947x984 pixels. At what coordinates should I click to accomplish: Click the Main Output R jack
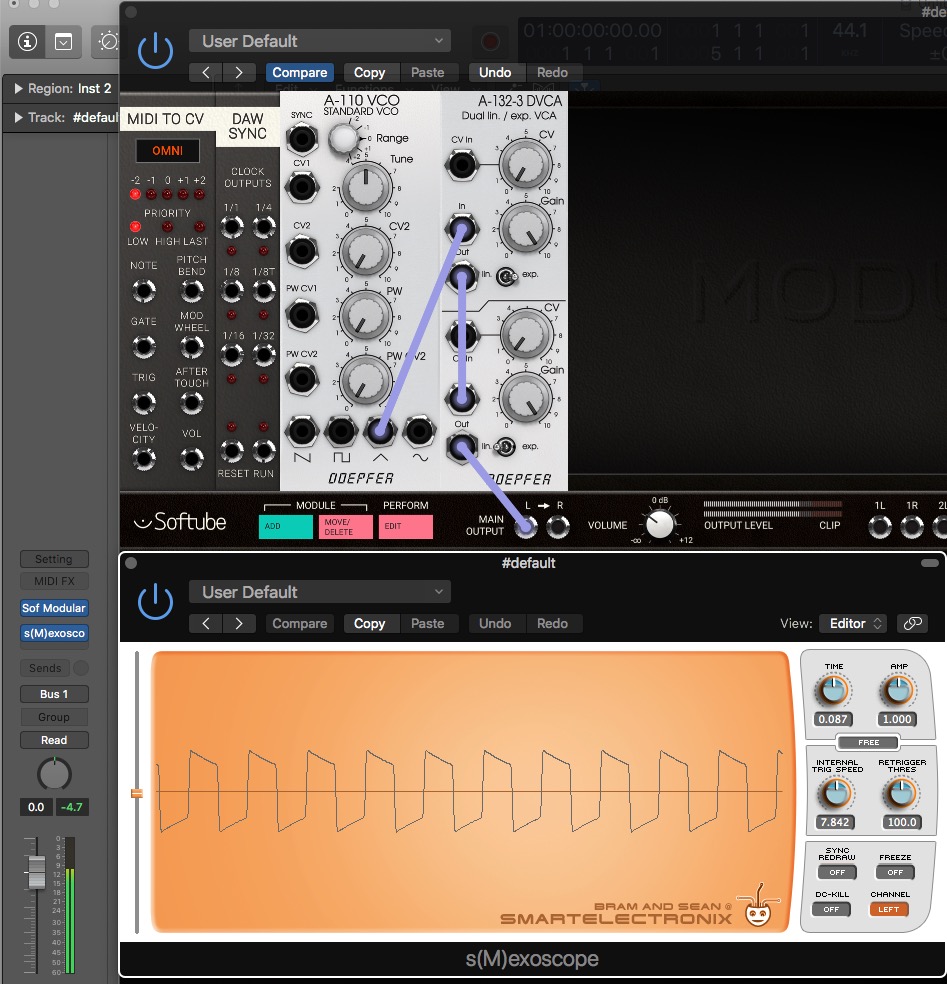(x=558, y=527)
